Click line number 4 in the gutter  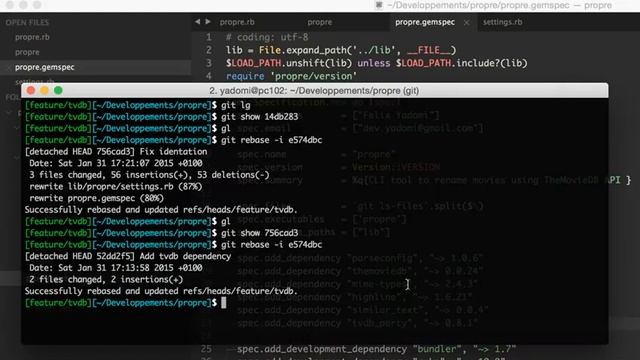pyautogui.click(x=209, y=76)
